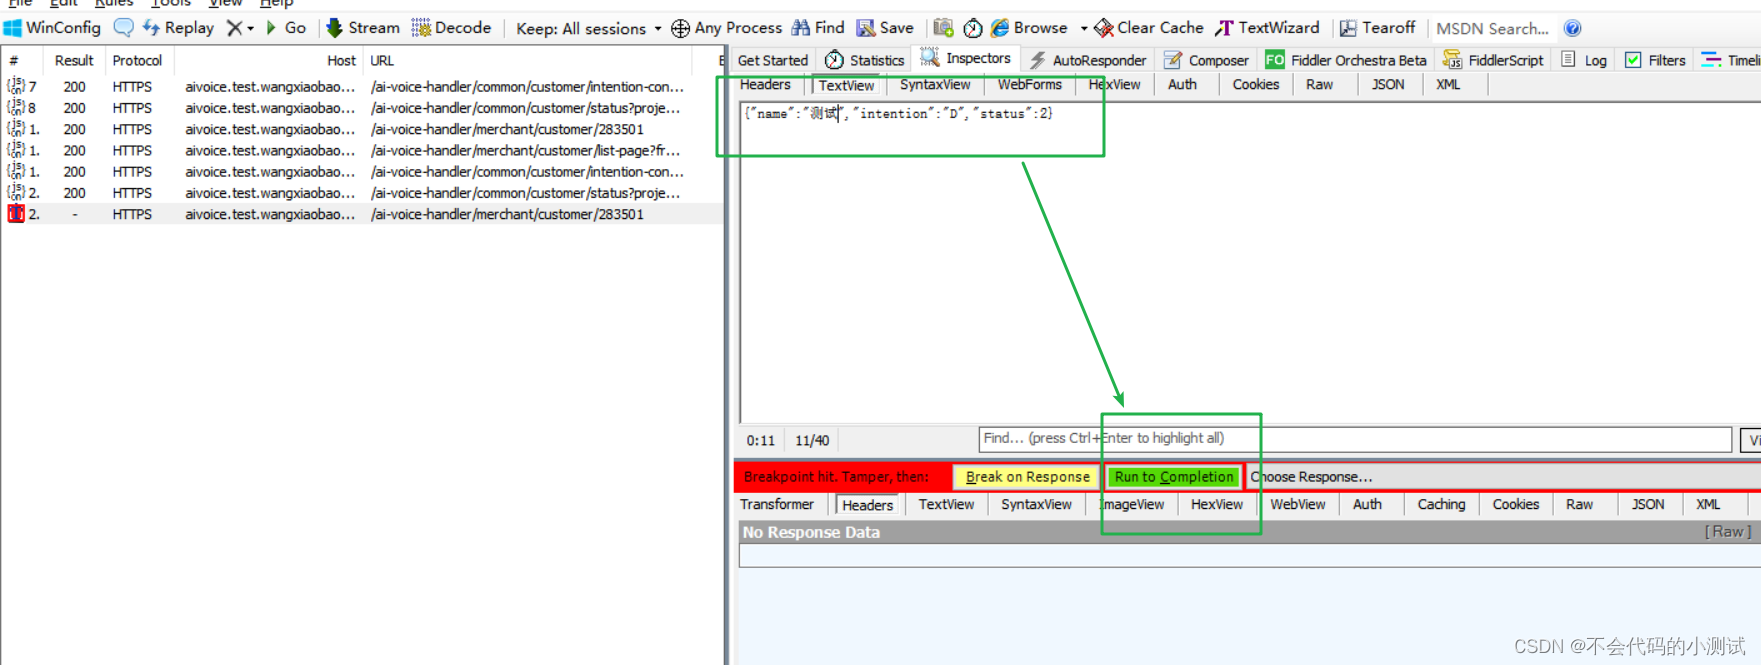Open help question mark icon
This screenshot has height=665, width=1761.
[1573, 28]
